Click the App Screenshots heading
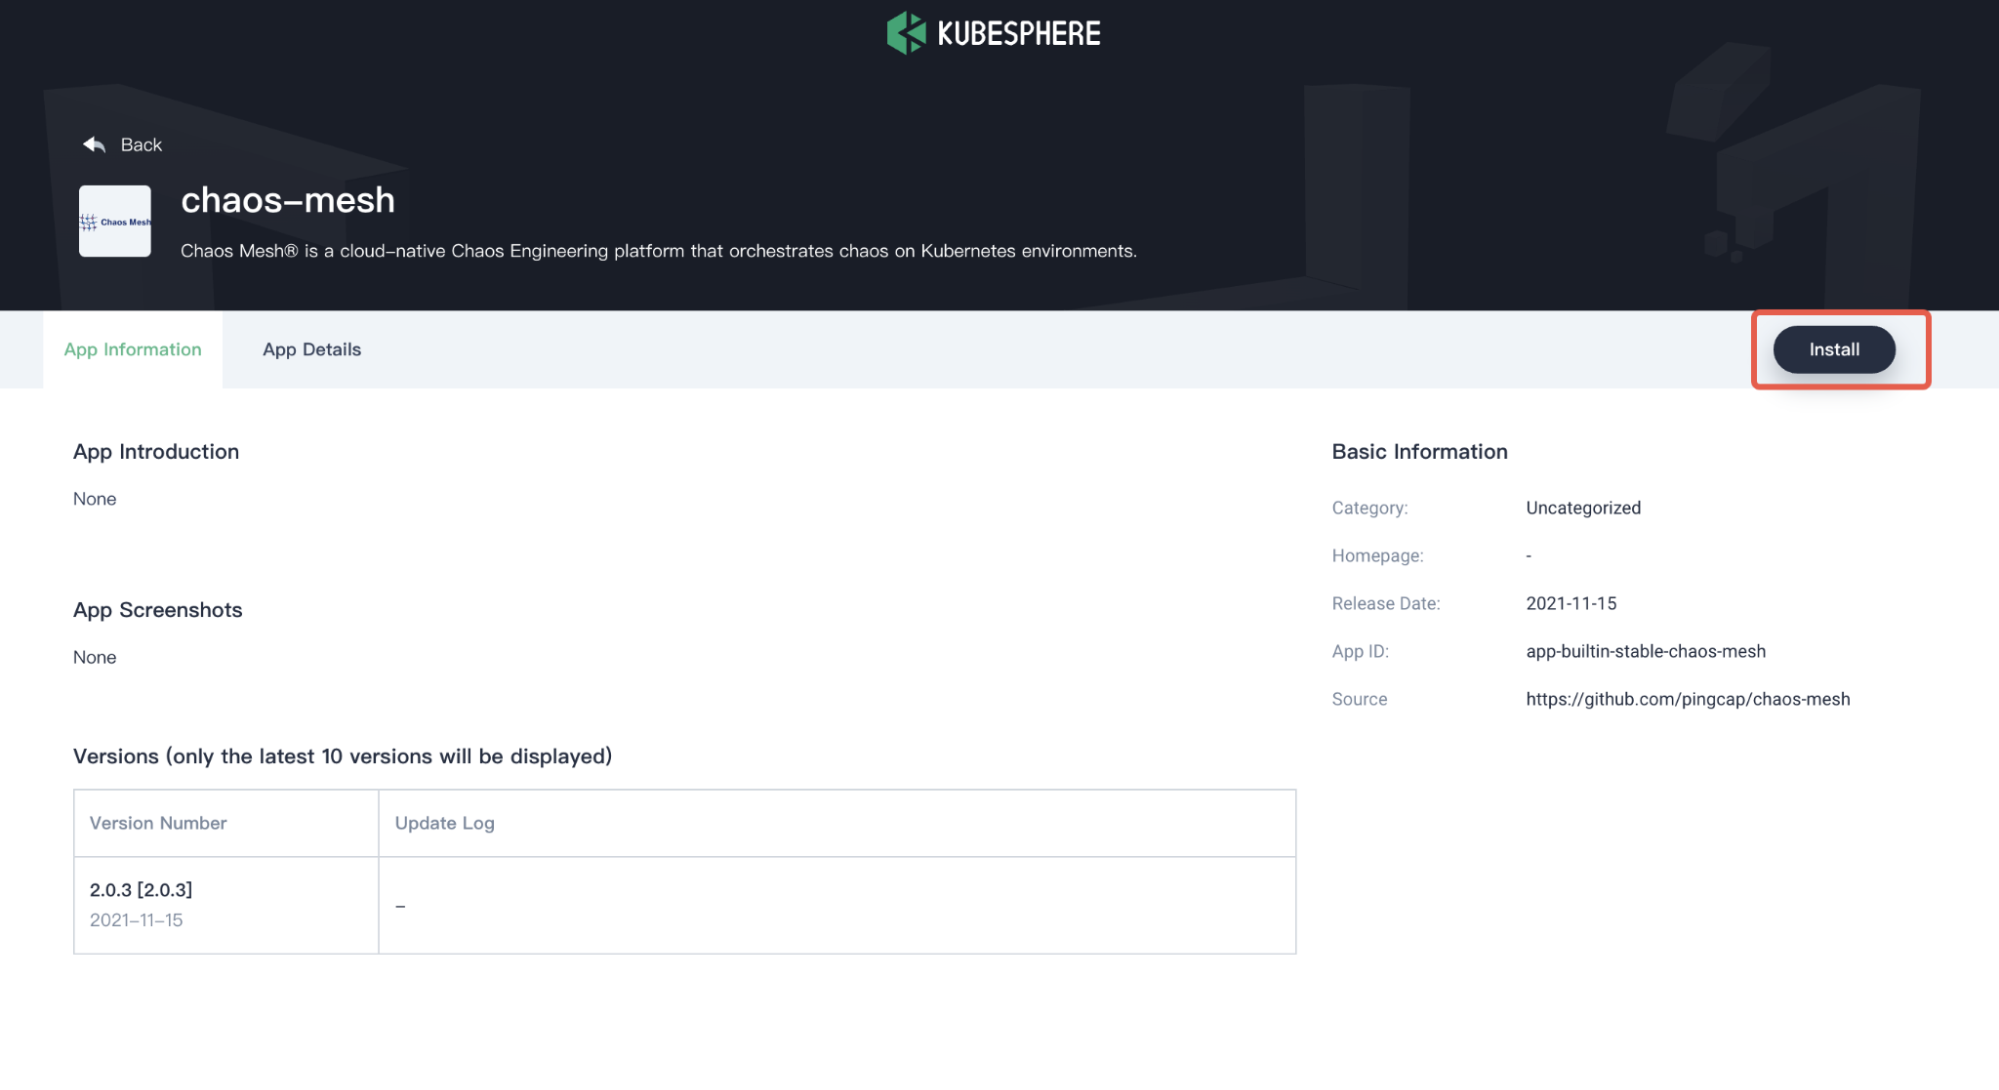 [157, 610]
